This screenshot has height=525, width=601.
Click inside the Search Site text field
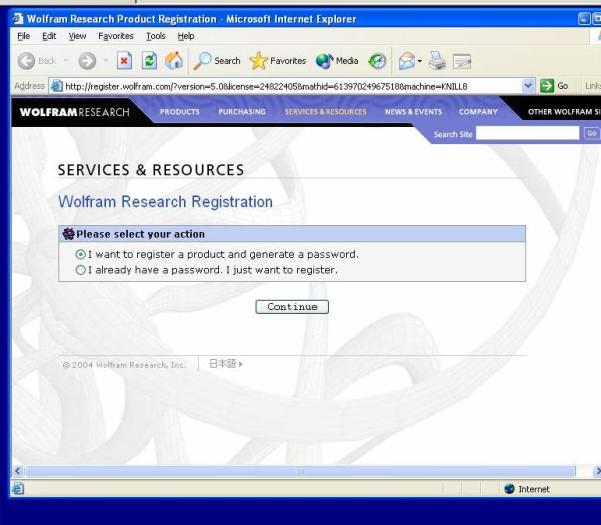click(x=526, y=132)
